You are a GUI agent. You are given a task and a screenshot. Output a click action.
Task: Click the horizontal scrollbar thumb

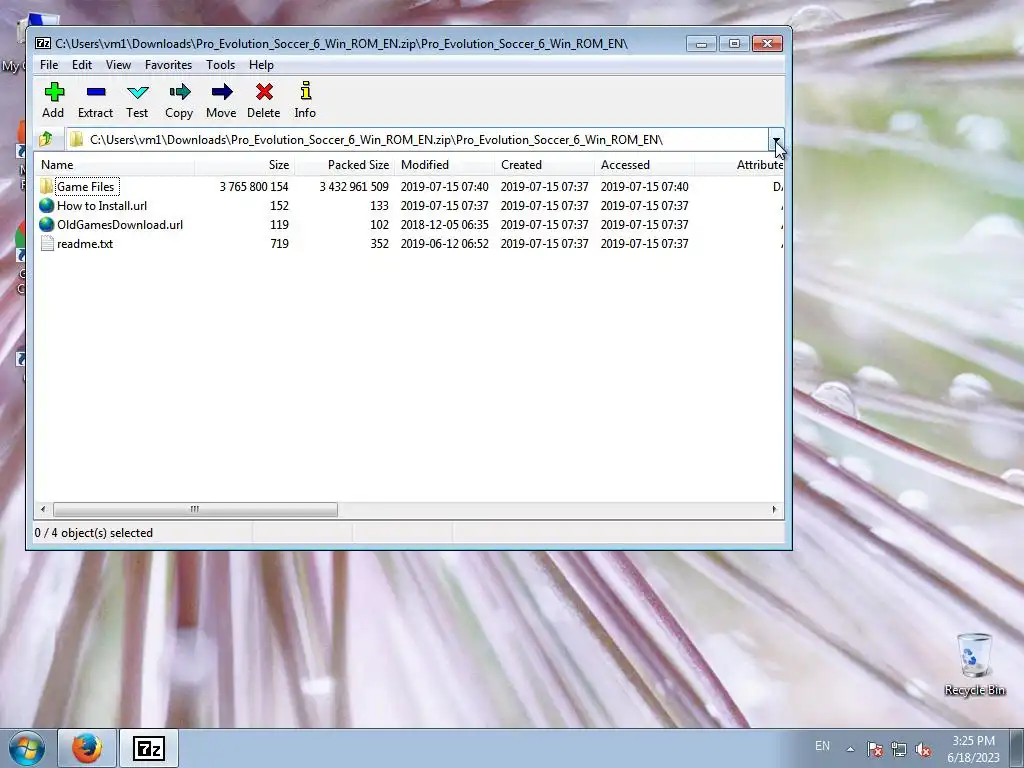click(195, 509)
